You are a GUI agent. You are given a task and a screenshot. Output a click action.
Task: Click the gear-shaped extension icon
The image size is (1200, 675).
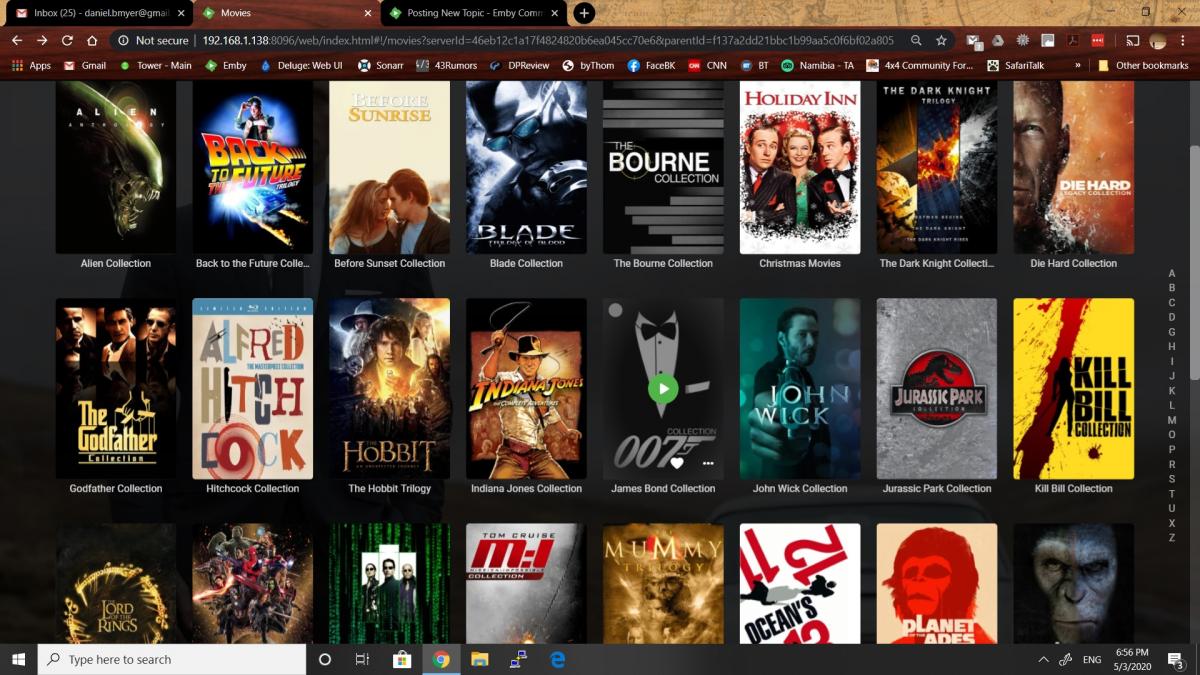[x=1022, y=40]
